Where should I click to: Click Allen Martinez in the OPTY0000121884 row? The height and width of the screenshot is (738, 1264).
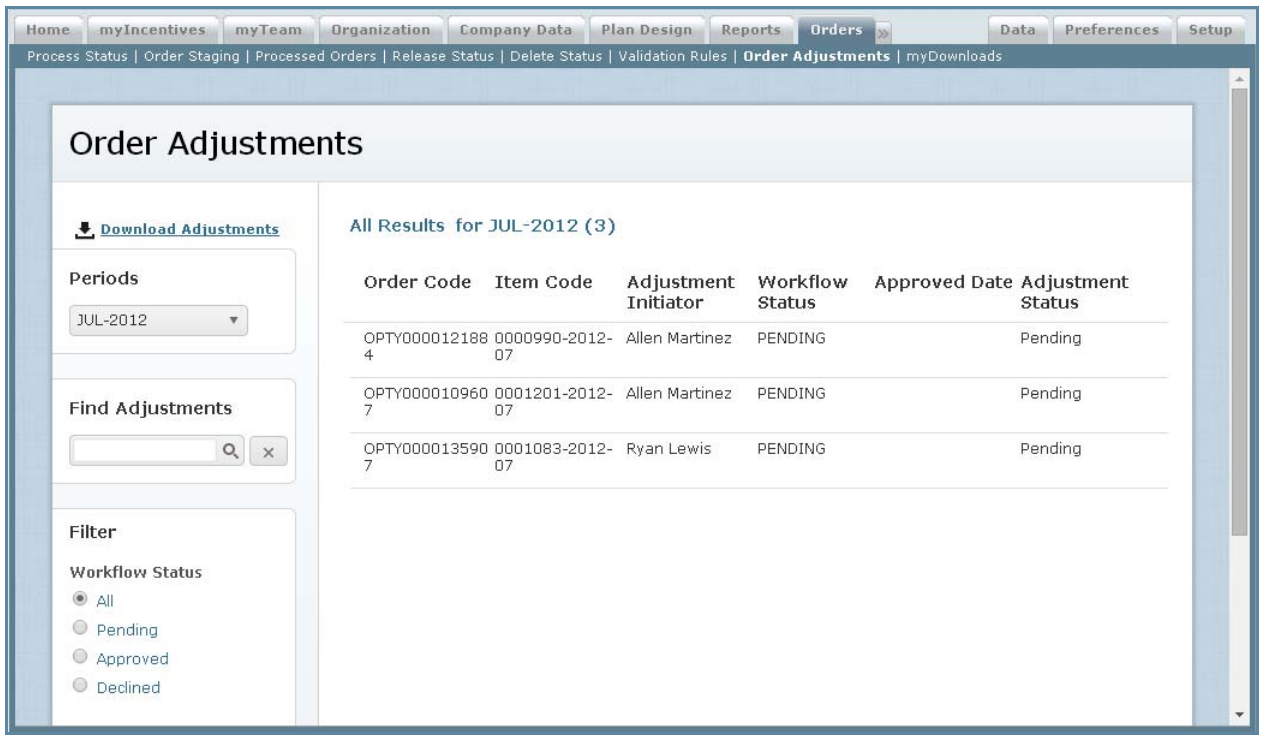coord(679,339)
